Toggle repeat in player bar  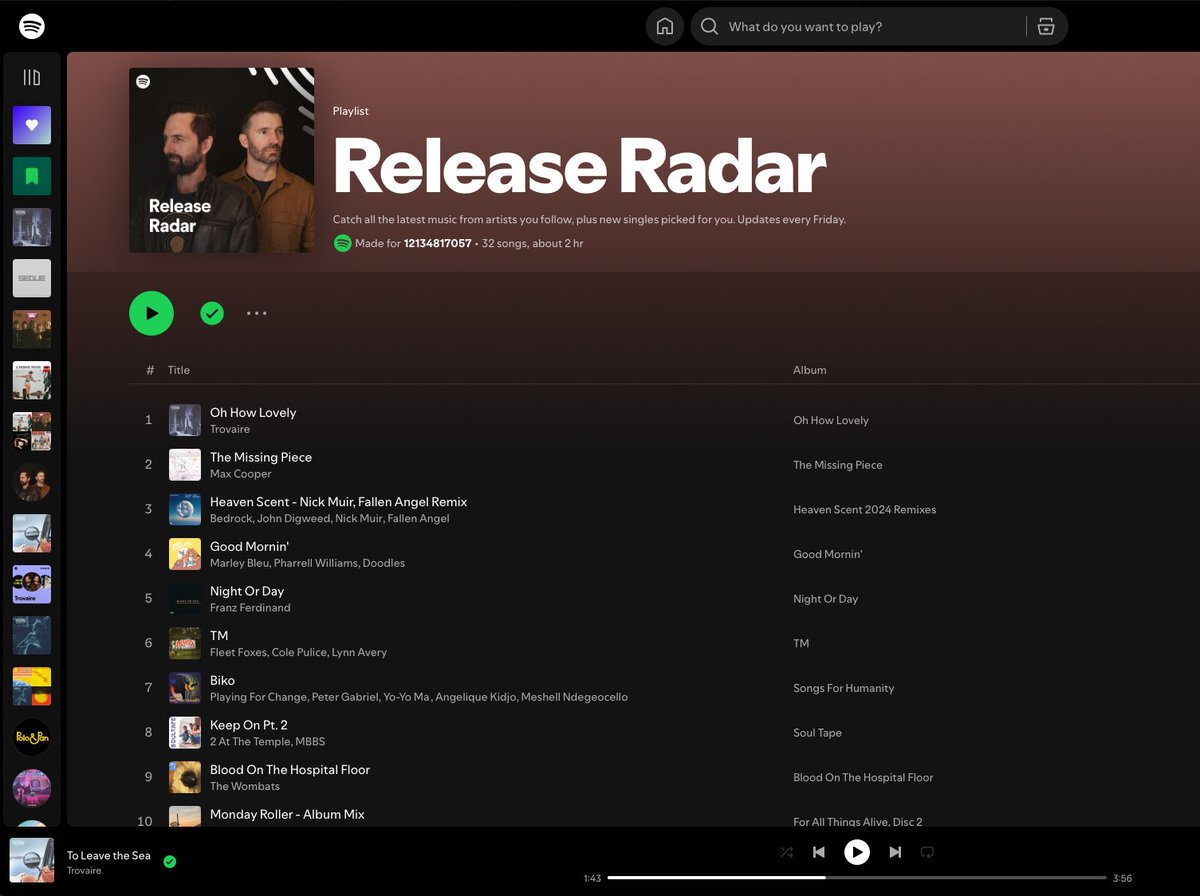[928, 852]
